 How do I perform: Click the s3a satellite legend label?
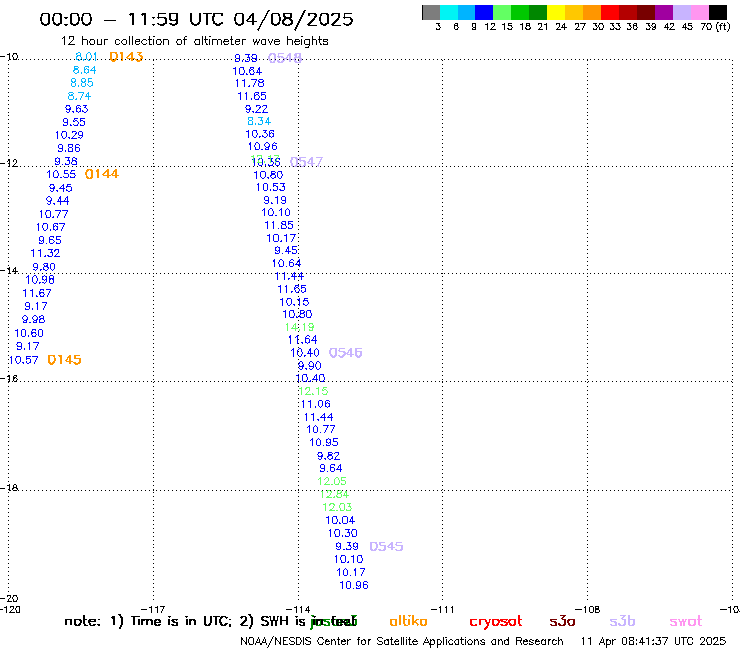click(562, 621)
